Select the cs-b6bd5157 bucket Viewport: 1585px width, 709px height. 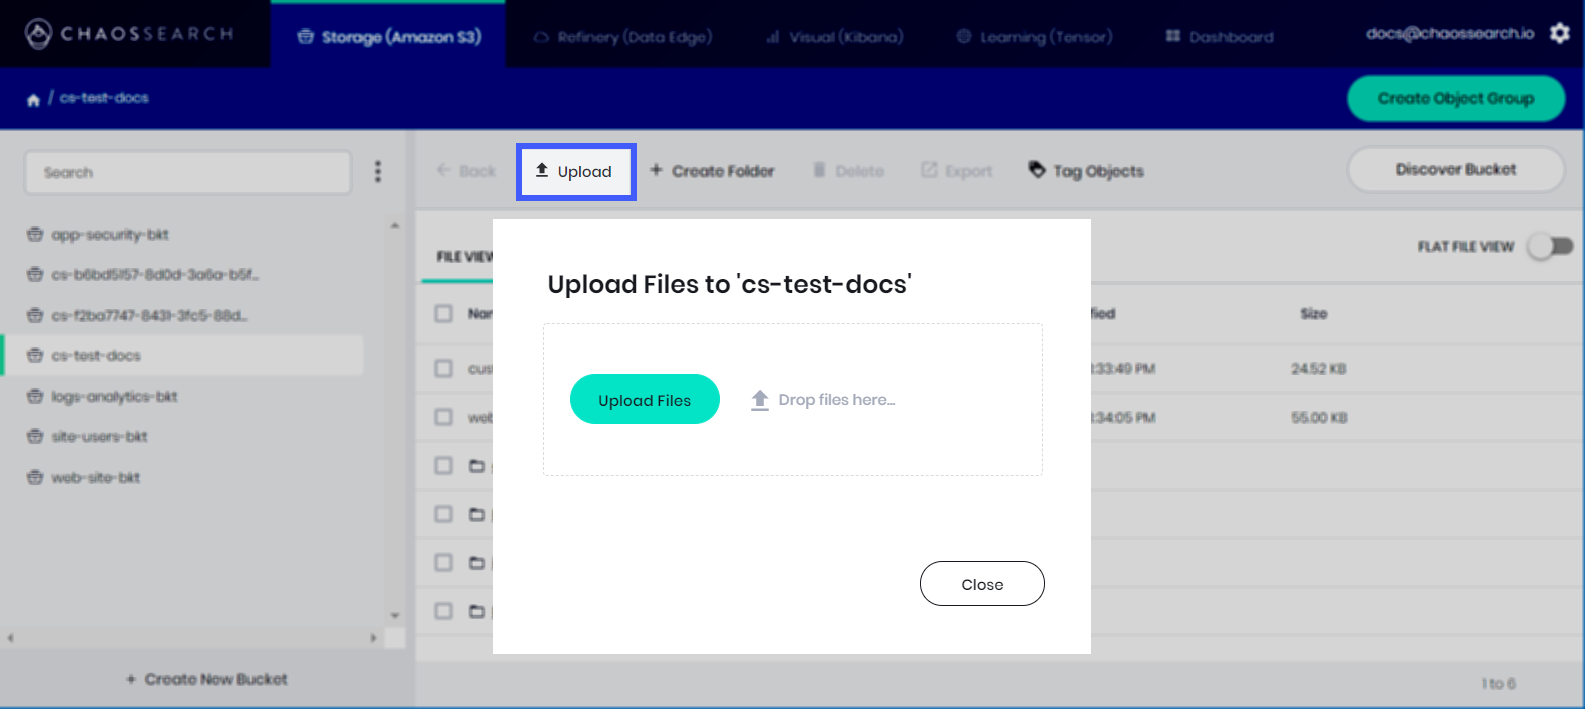(143, 275)
